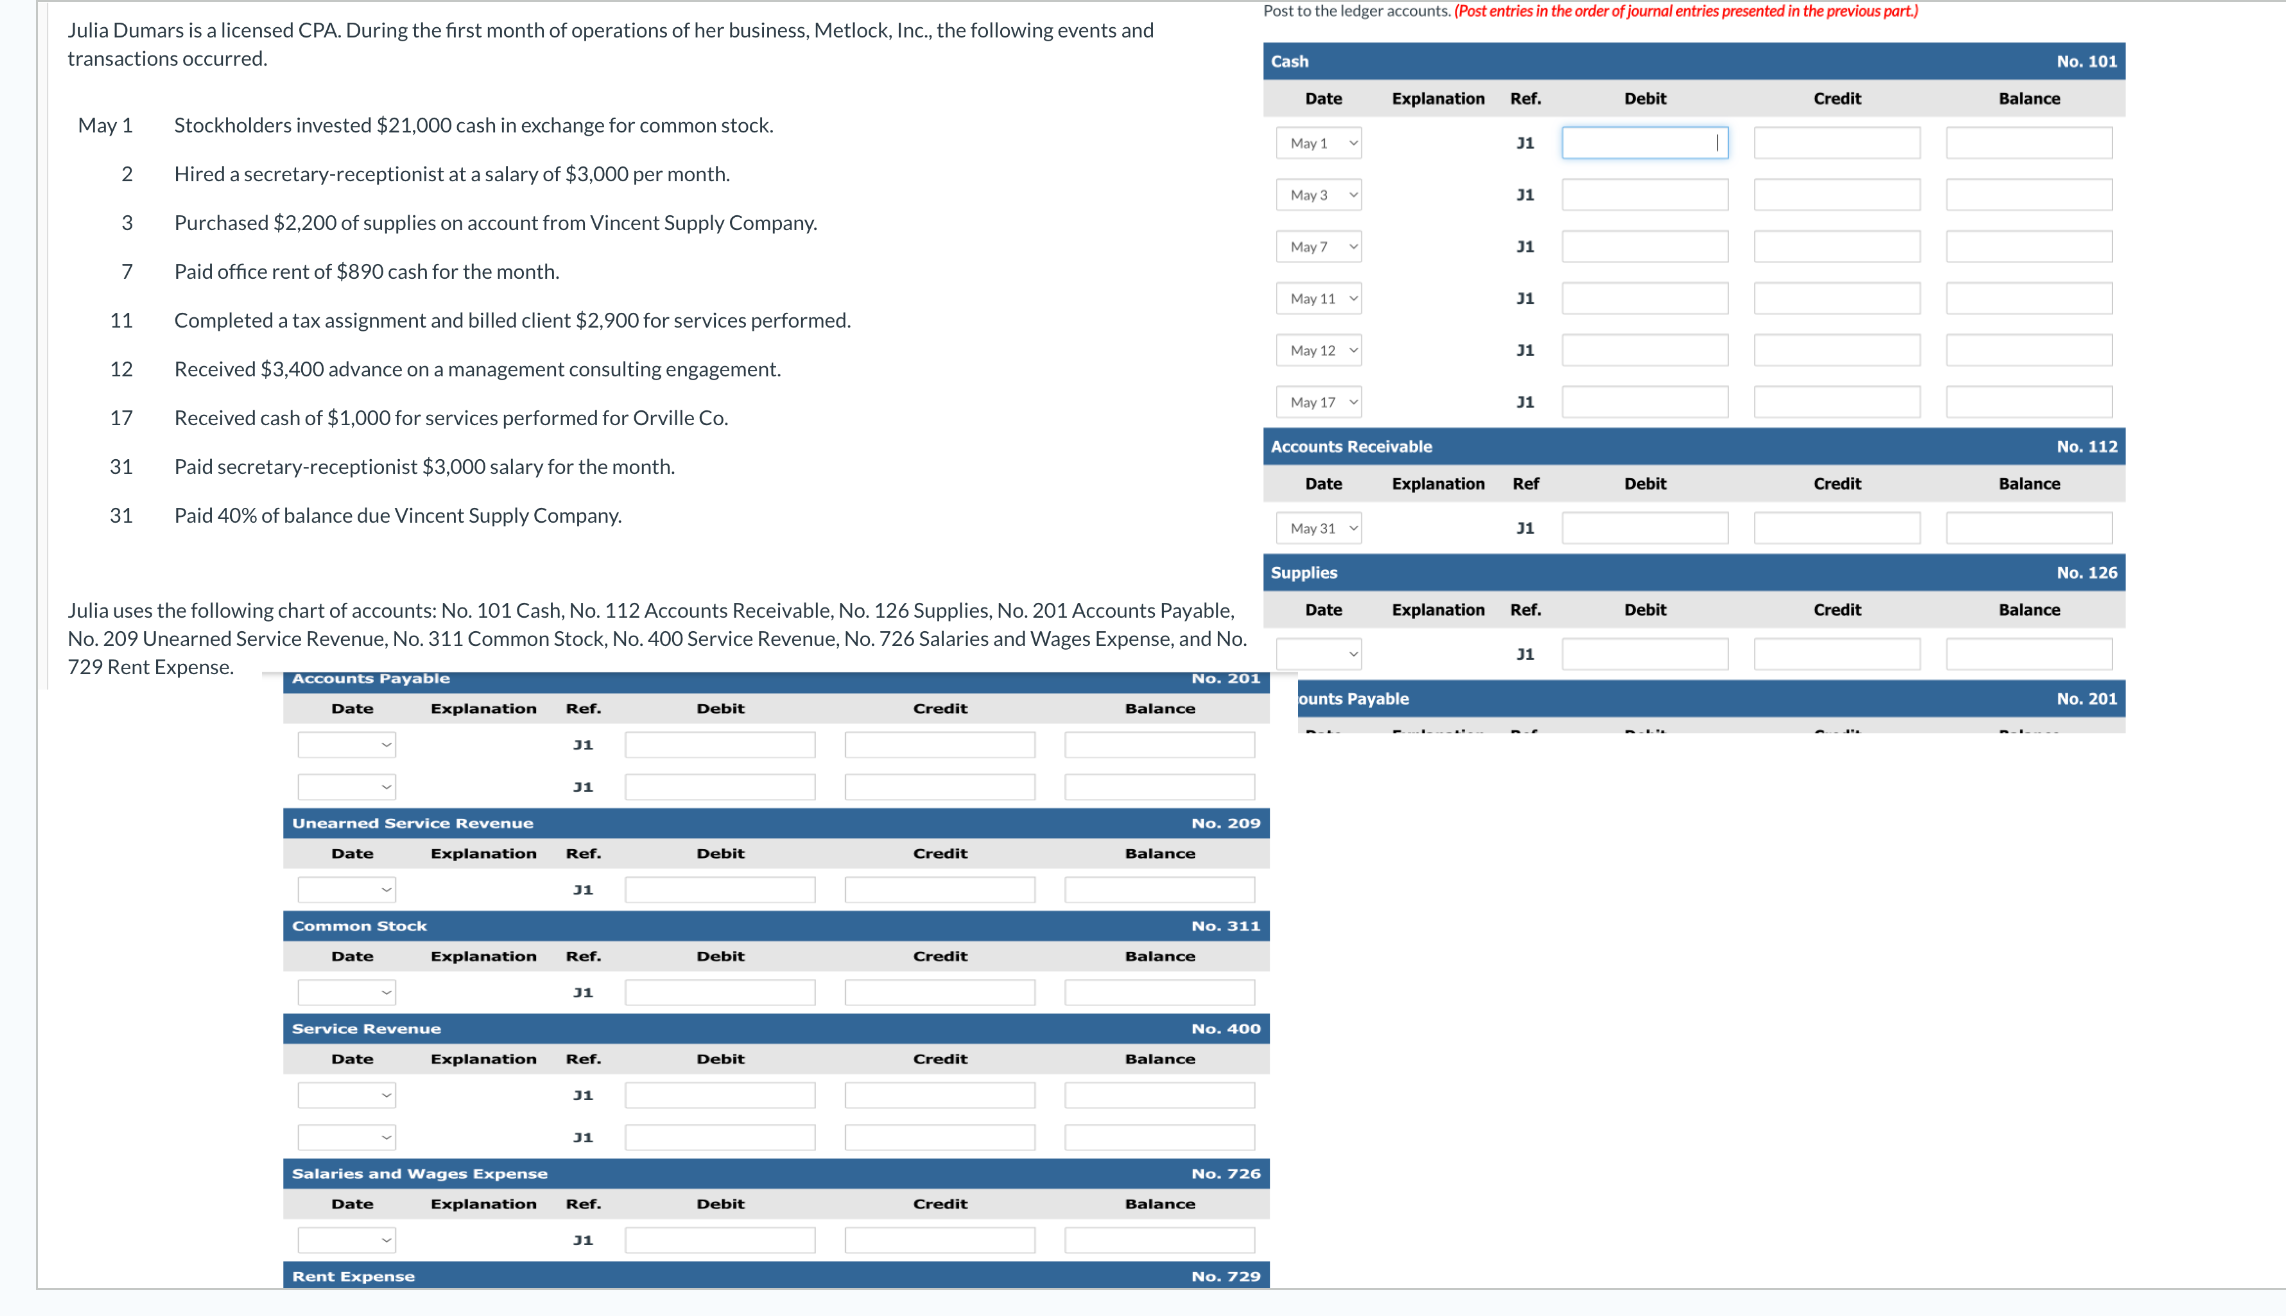The width and height of the screenshot is (2286, 1316).
Task: Click first Accounts Payable credit field
Action: [x=939, y=745]
